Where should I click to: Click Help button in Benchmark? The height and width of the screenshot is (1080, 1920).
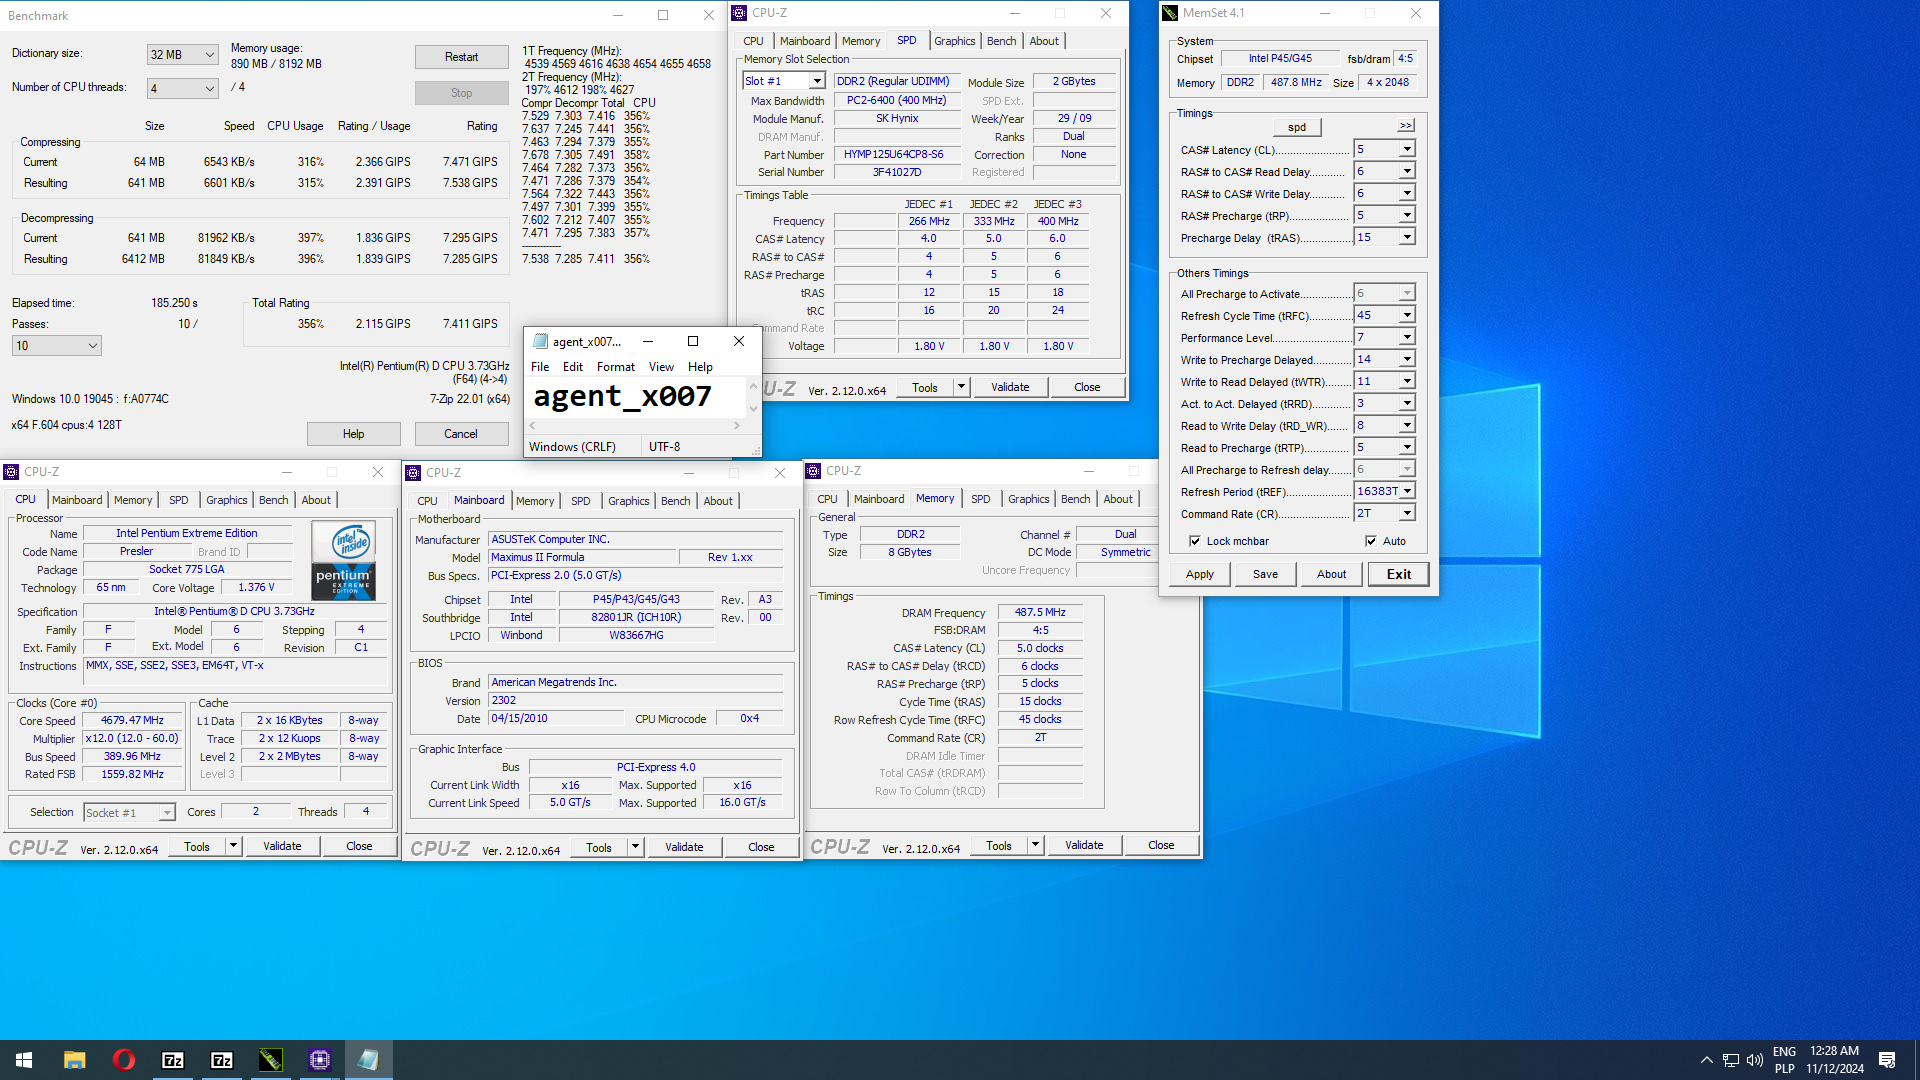click(x=353, y=434)
